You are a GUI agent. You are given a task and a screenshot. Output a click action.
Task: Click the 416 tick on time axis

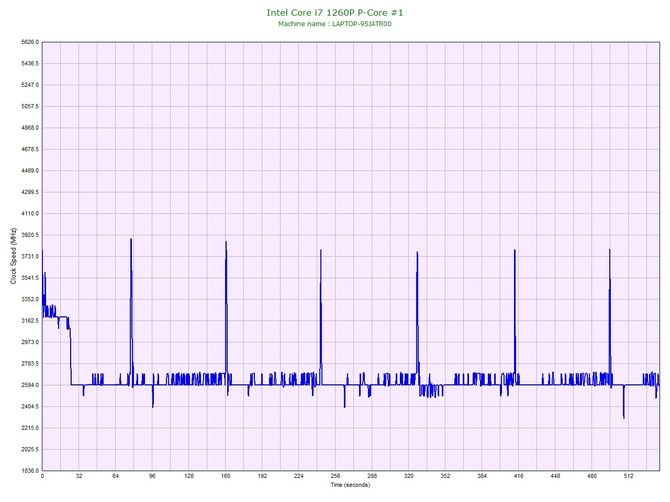click(x=519, y=476)
